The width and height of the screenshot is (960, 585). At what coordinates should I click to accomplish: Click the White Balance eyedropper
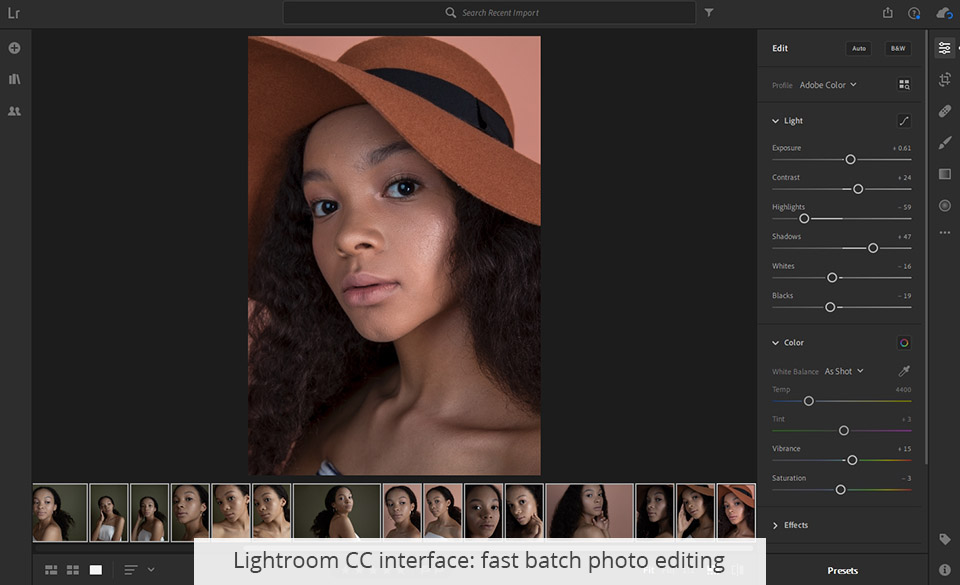903,370
